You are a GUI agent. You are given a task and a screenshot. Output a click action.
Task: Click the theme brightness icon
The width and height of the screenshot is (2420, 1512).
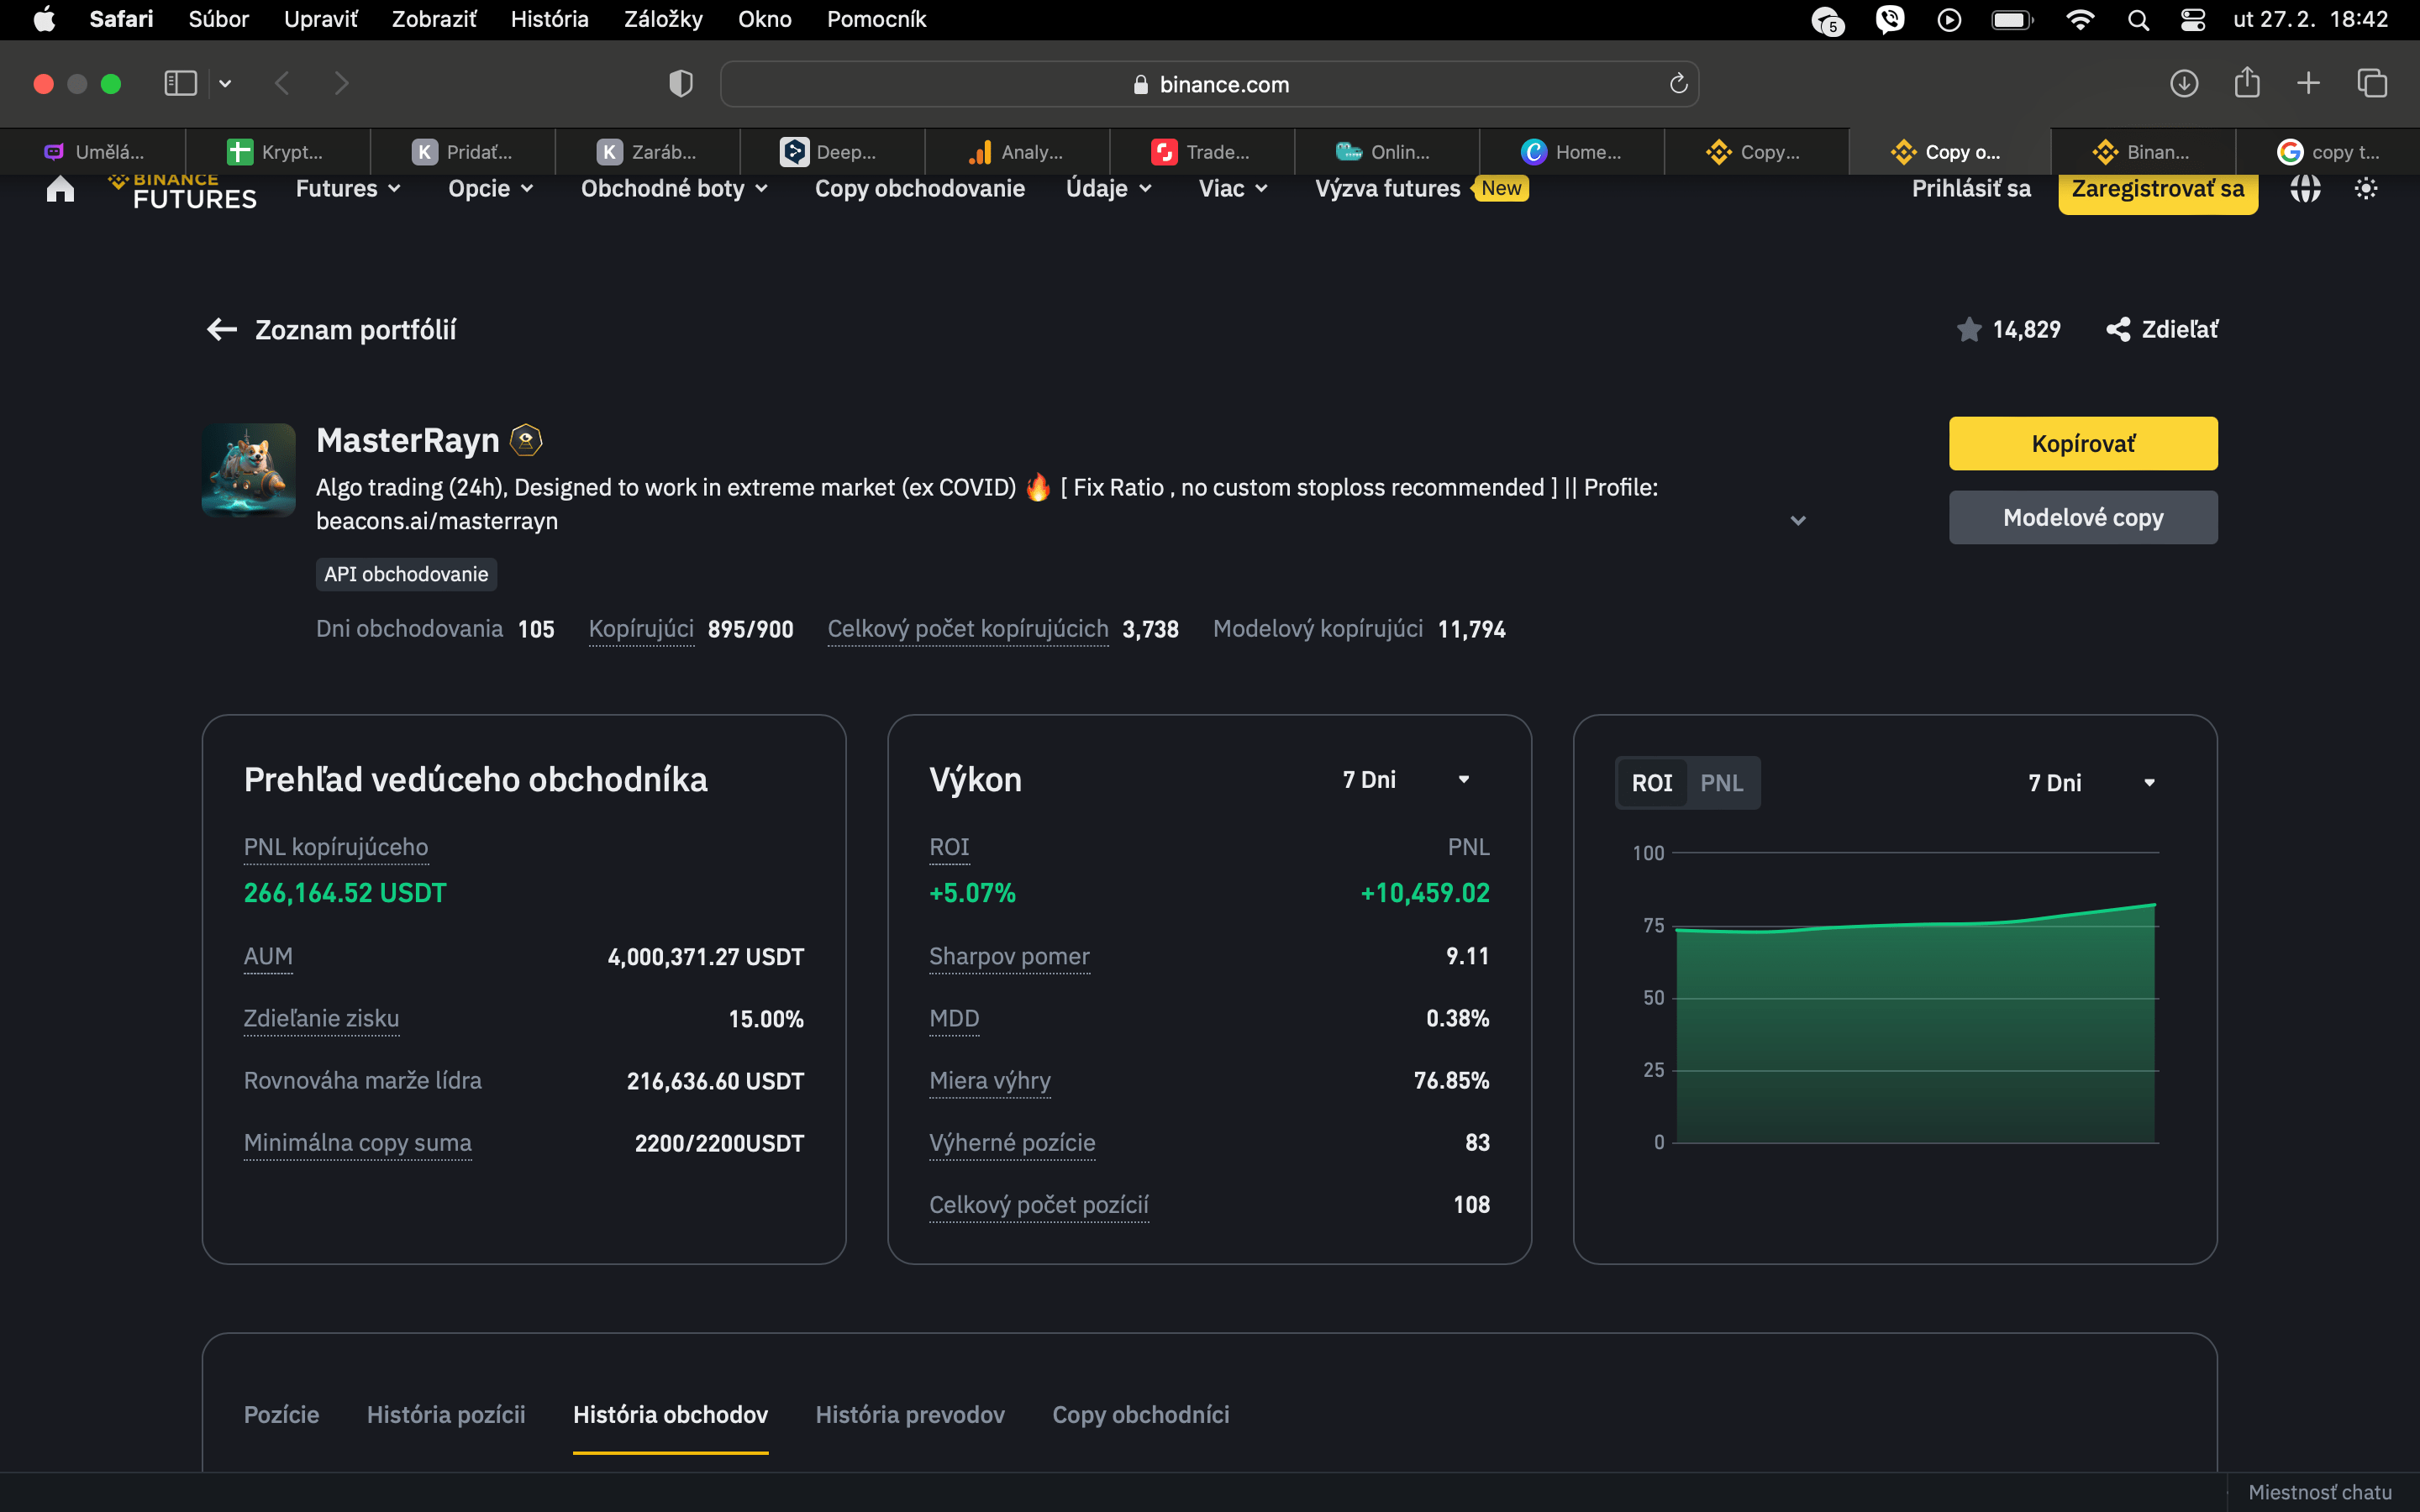[x=2365, y=188]
